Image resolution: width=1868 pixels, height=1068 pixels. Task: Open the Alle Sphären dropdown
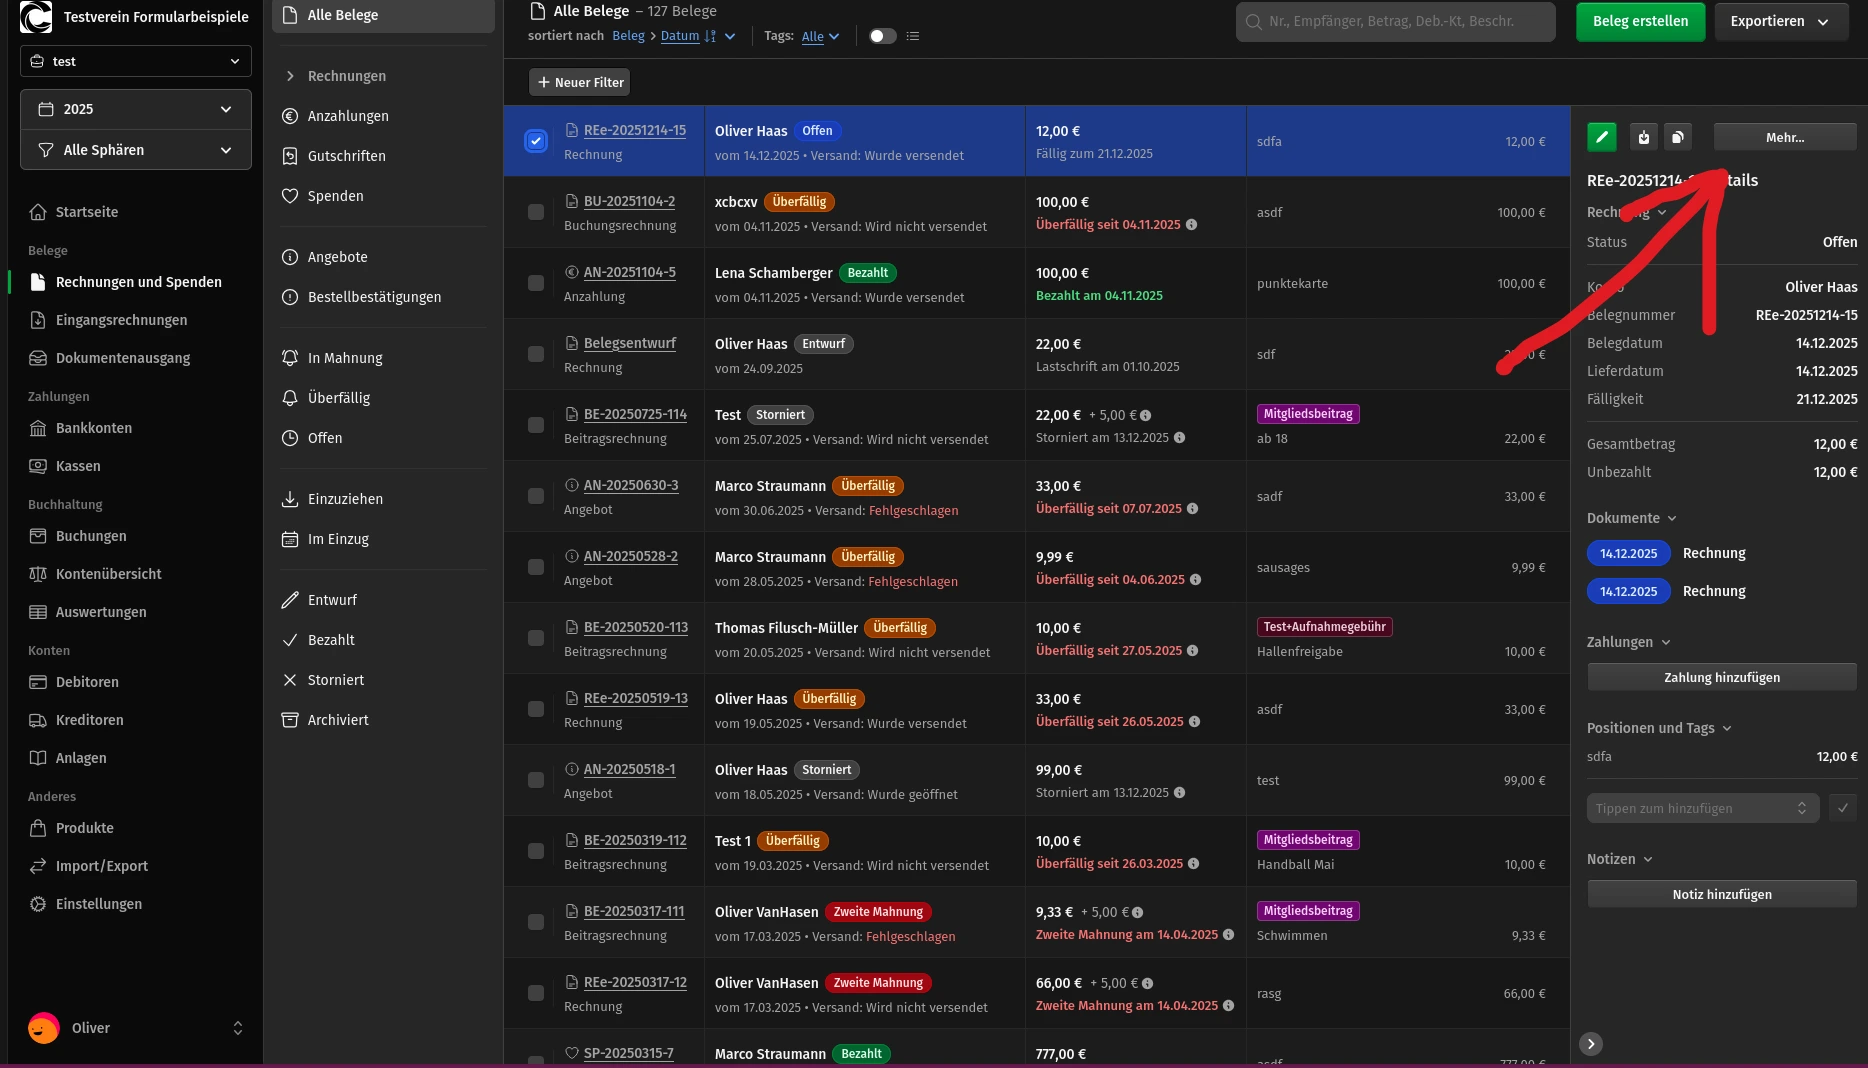coord(136,150)
